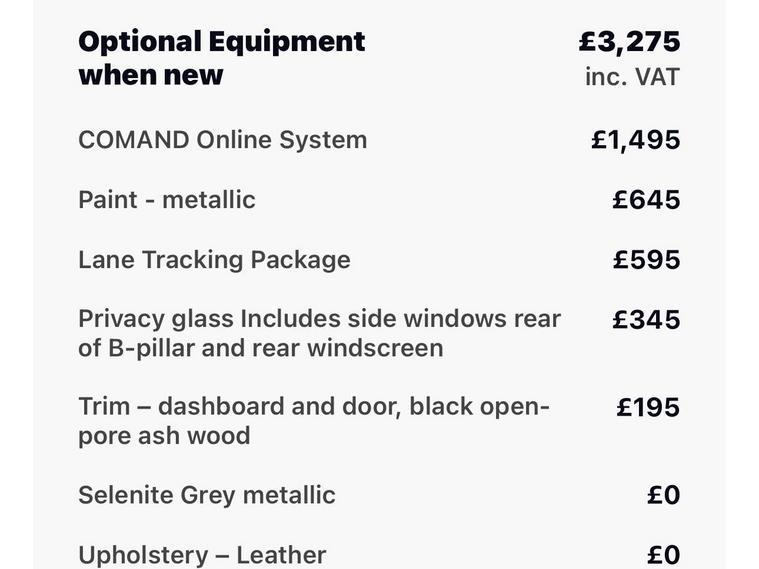Click the inc. VAT label

(632, 77)
